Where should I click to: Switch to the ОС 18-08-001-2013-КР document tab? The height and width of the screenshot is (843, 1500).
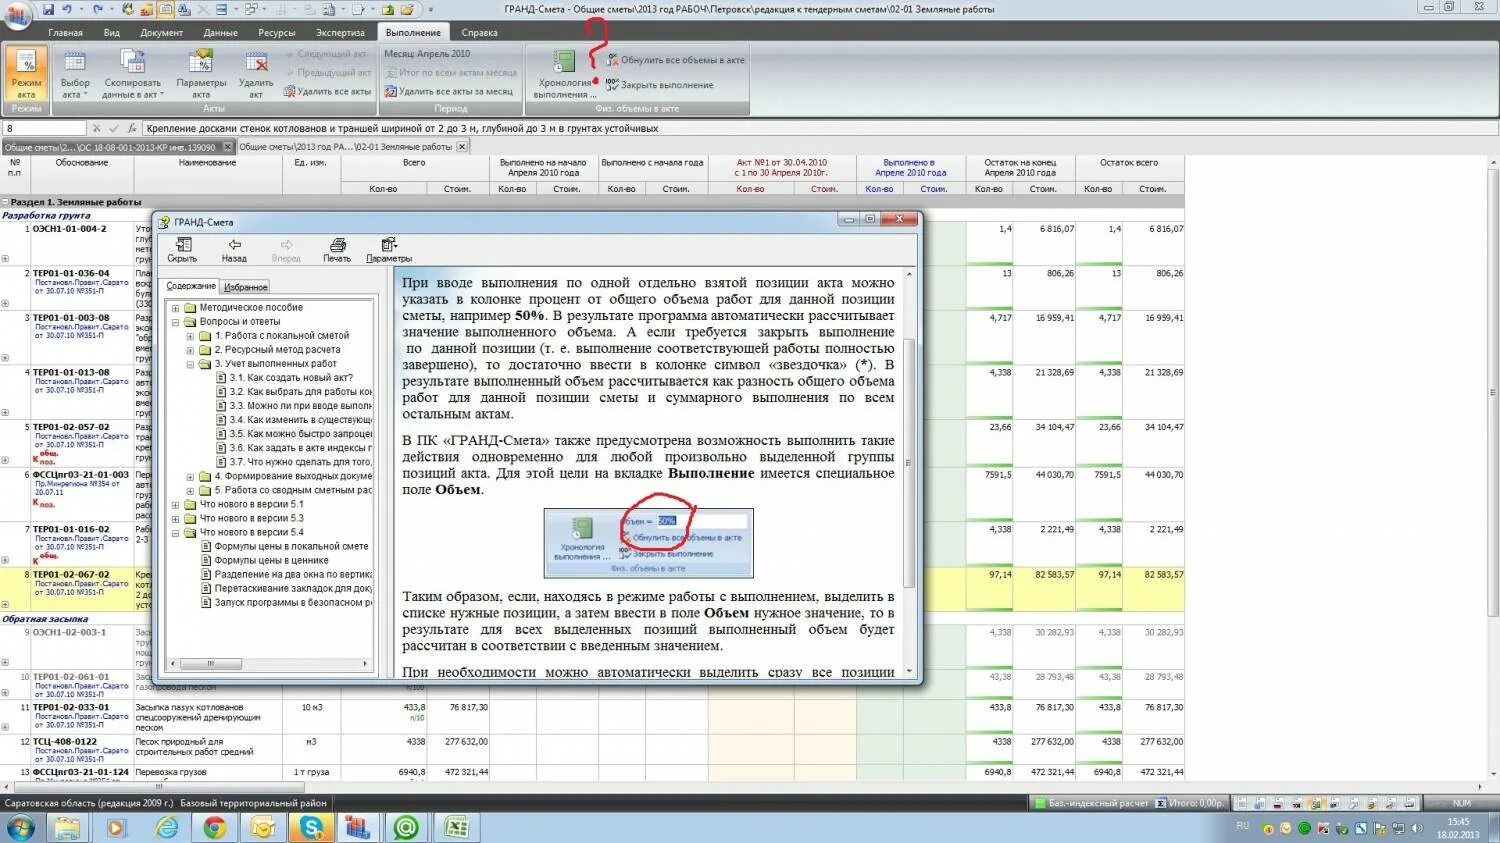[x=110, y=147]
